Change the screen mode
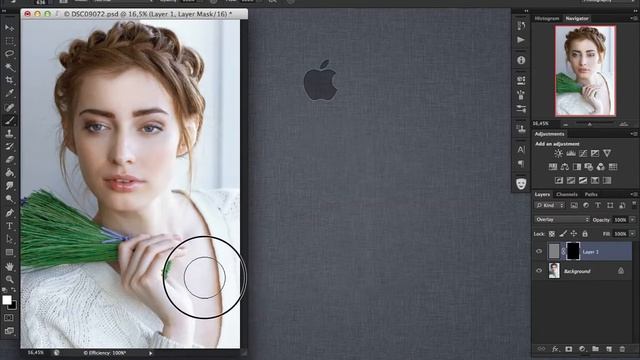Image resolution: width=640 pixels, height=360 pixels. click(x=9, y=331)
